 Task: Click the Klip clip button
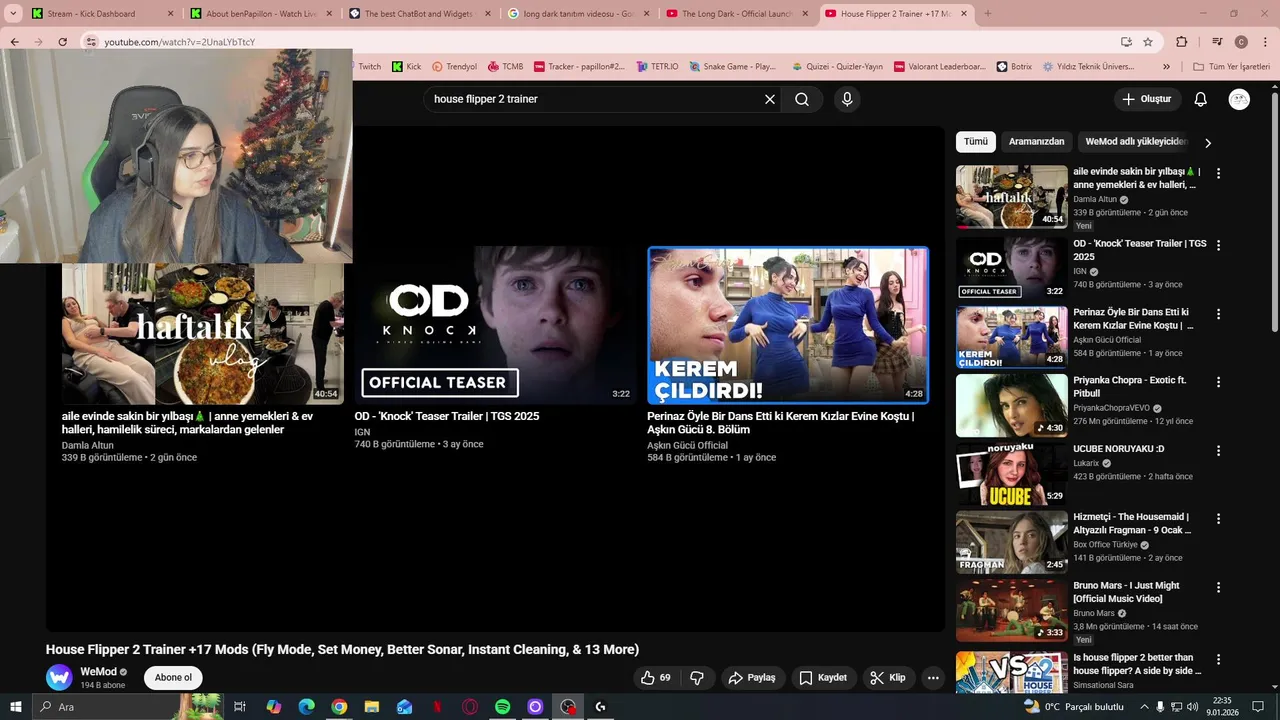click(x=887, y=678)
